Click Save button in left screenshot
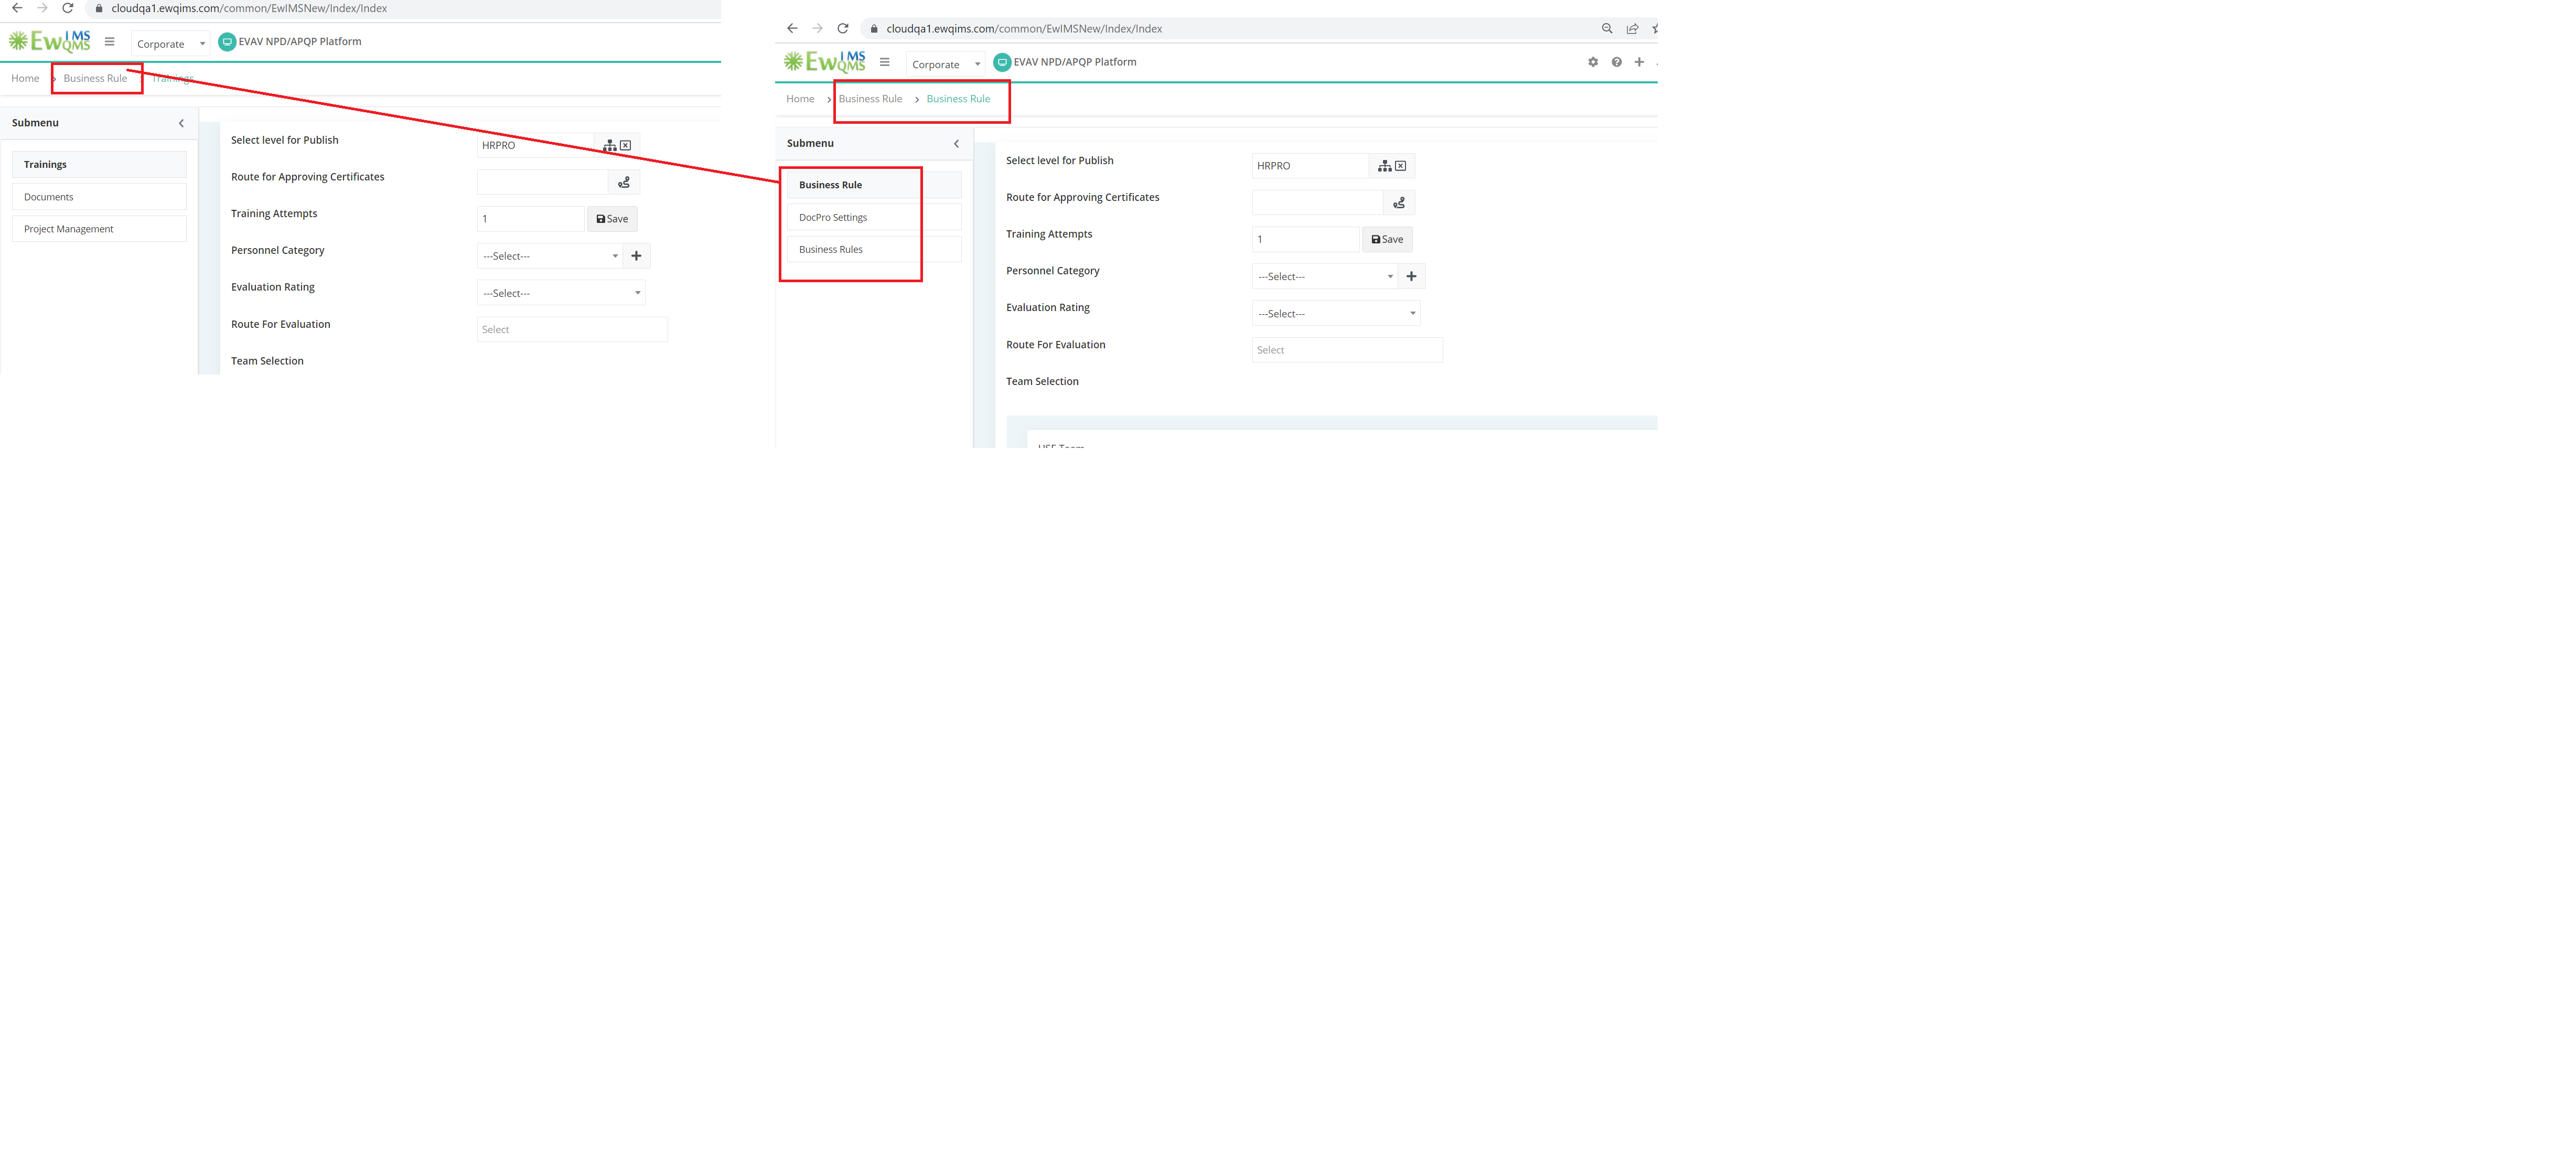The image size is (2576, 1154). (x=612, y=219)
